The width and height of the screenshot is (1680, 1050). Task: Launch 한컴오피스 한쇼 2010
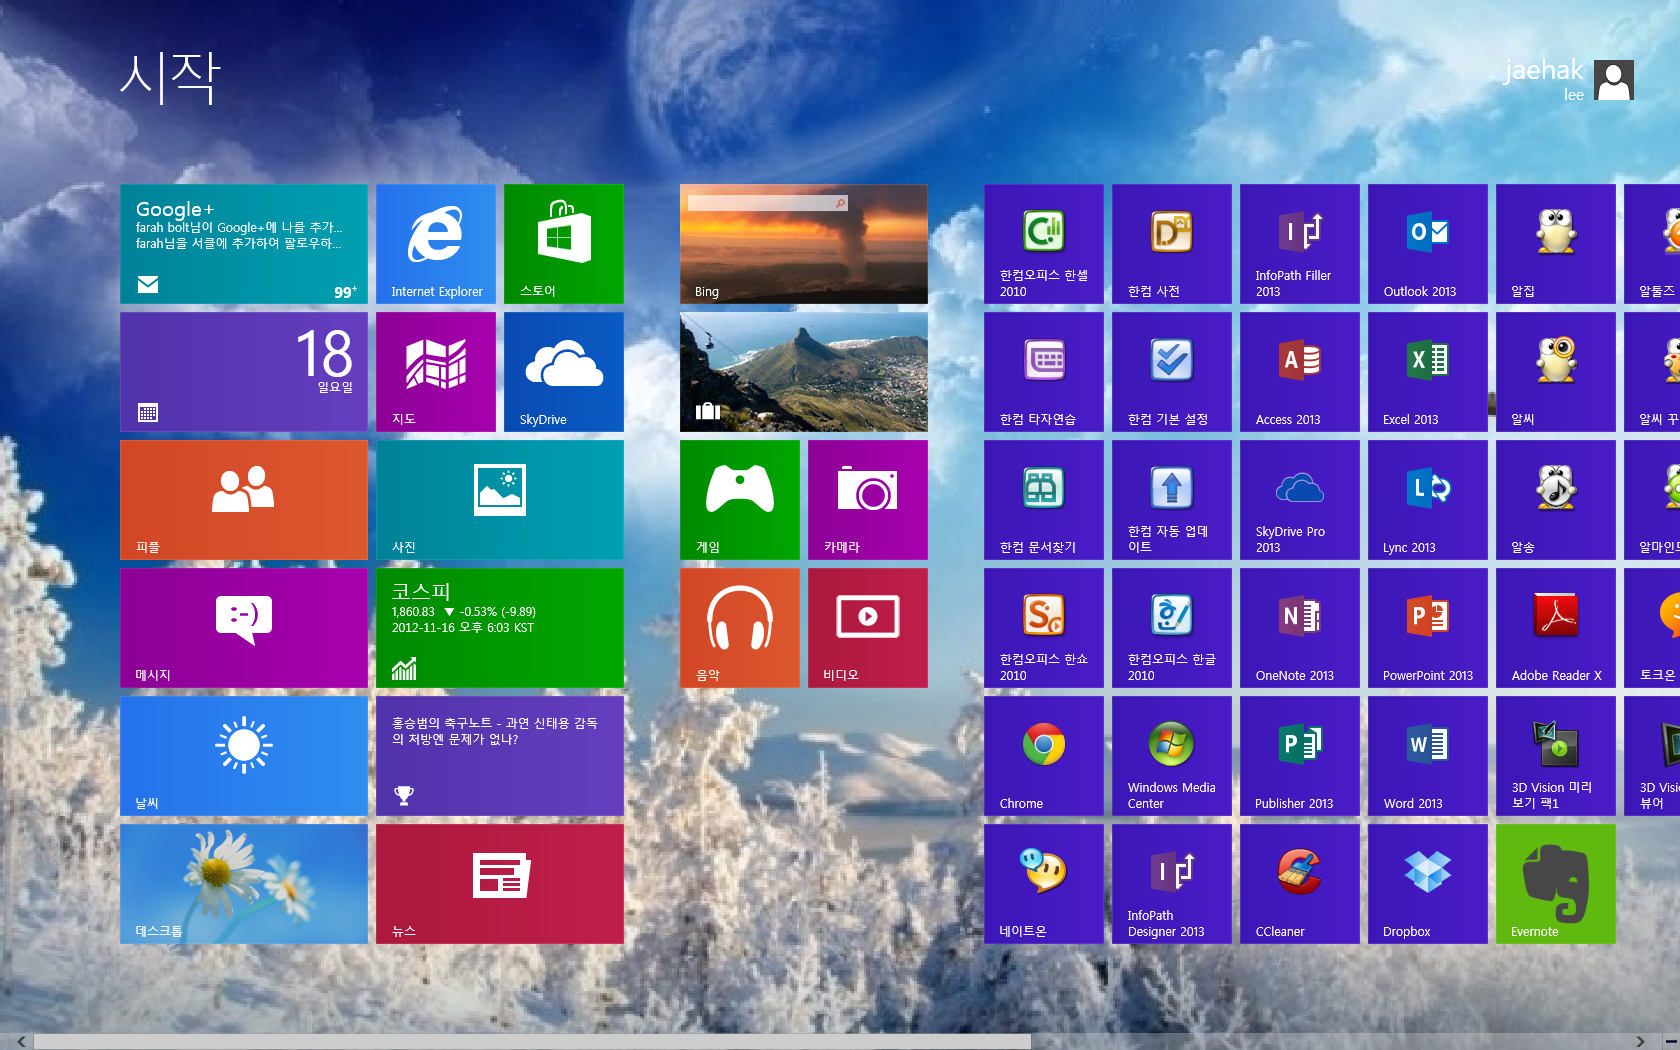(1044, 628)
